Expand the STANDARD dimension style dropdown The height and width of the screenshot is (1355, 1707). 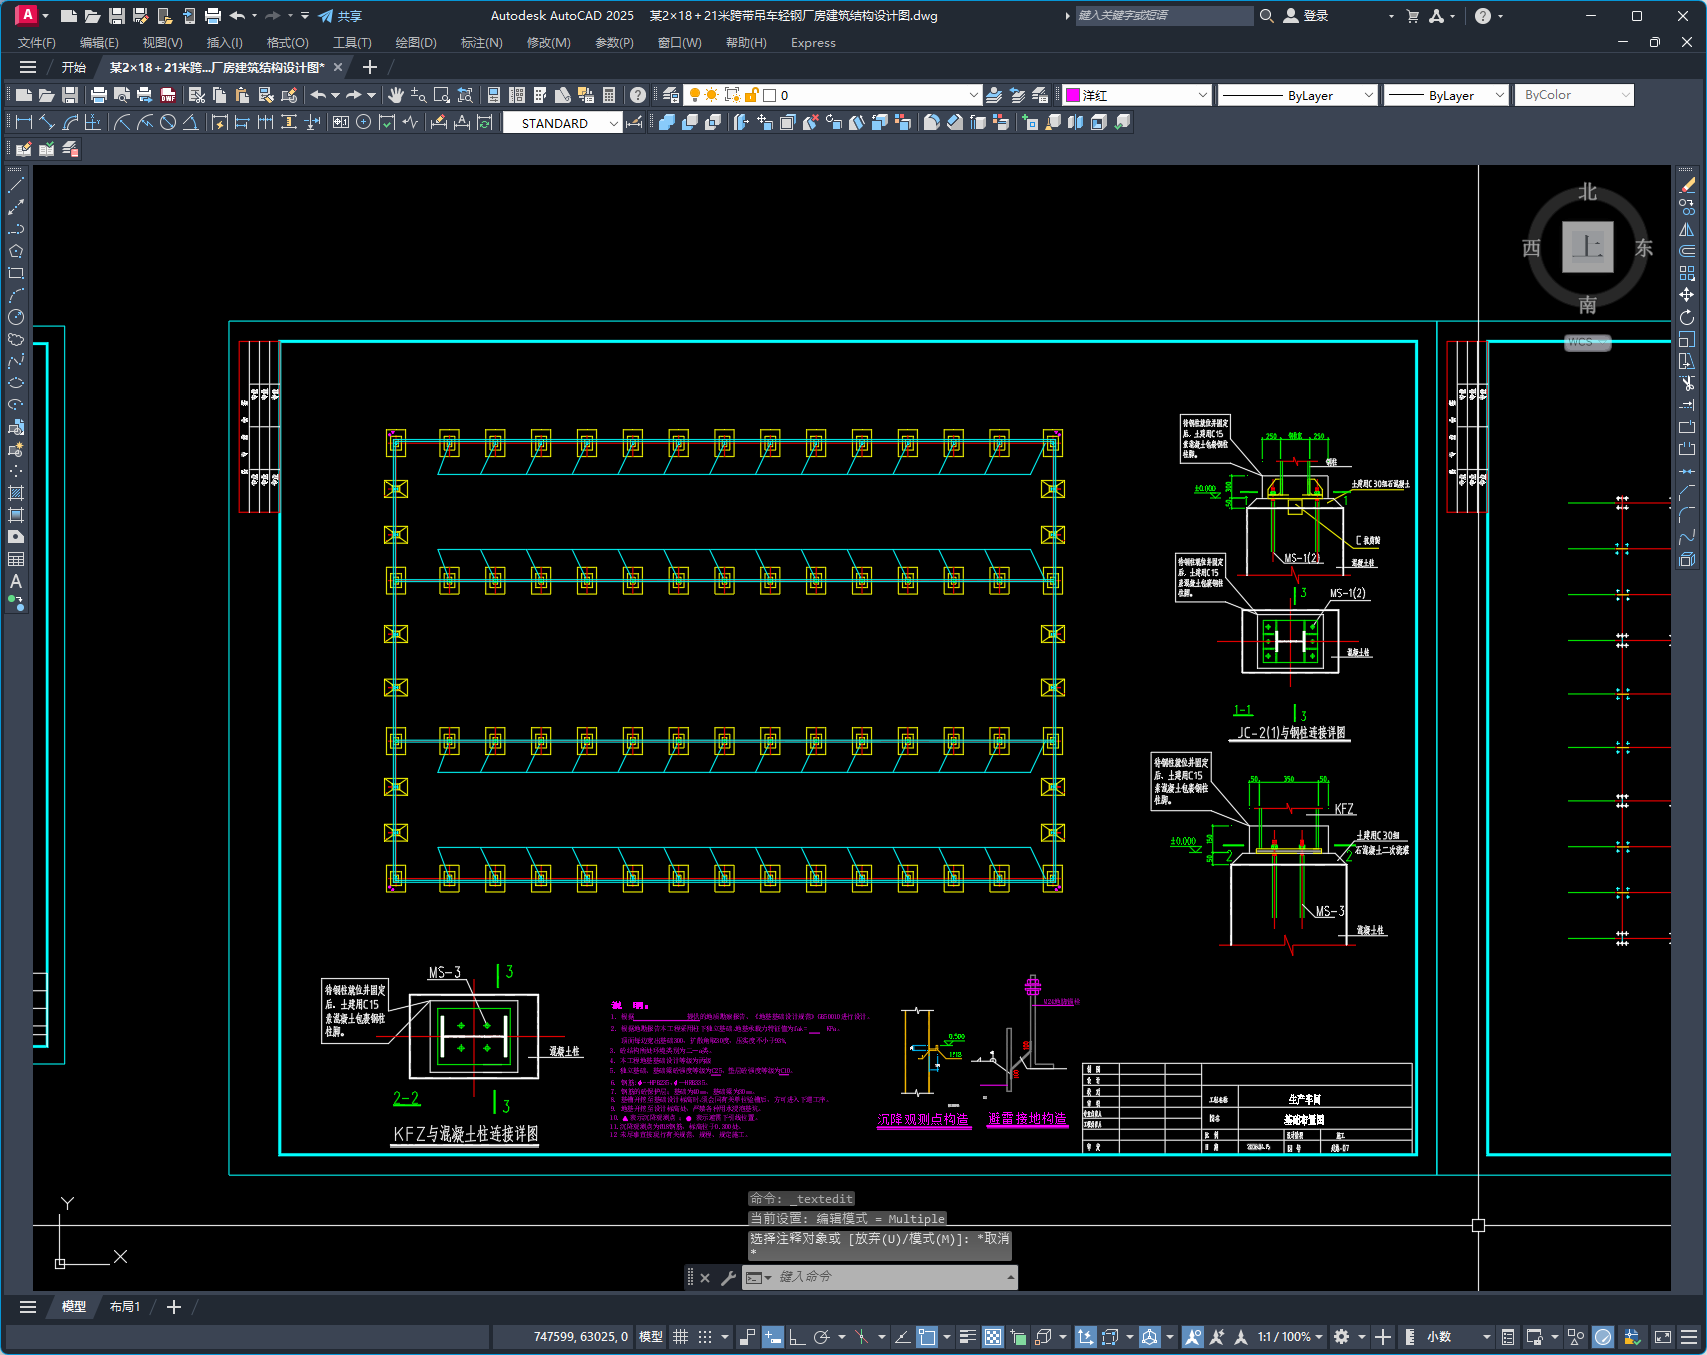613,123
